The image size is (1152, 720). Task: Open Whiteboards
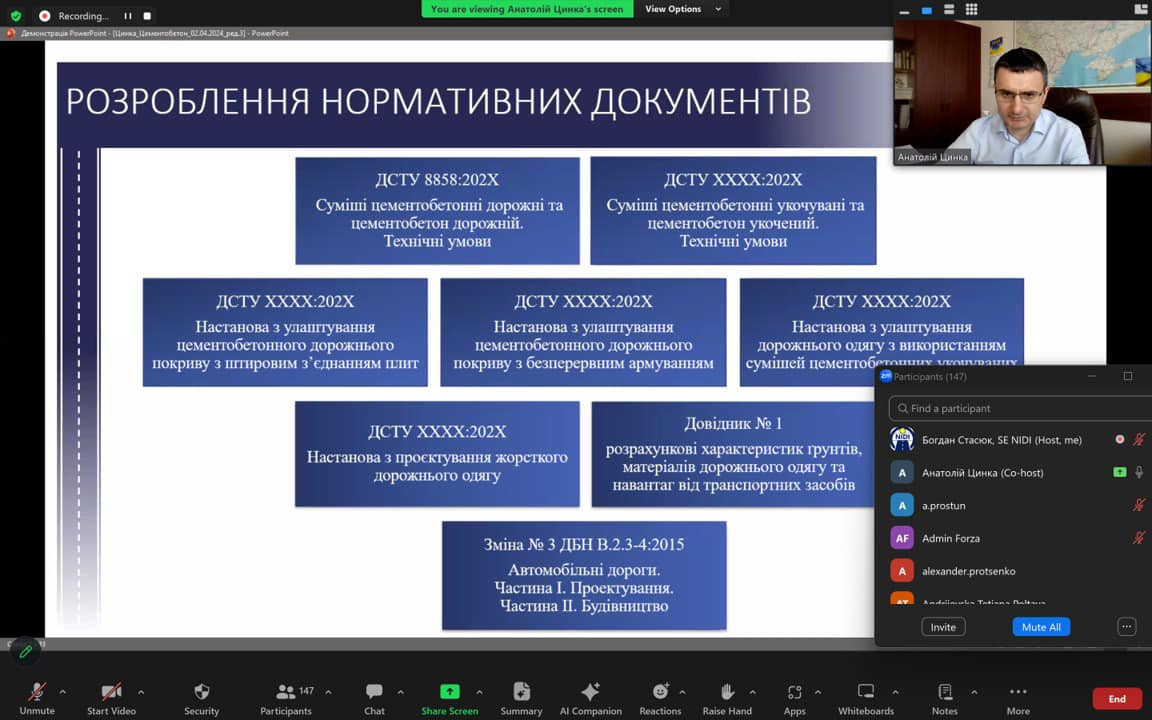866,697
